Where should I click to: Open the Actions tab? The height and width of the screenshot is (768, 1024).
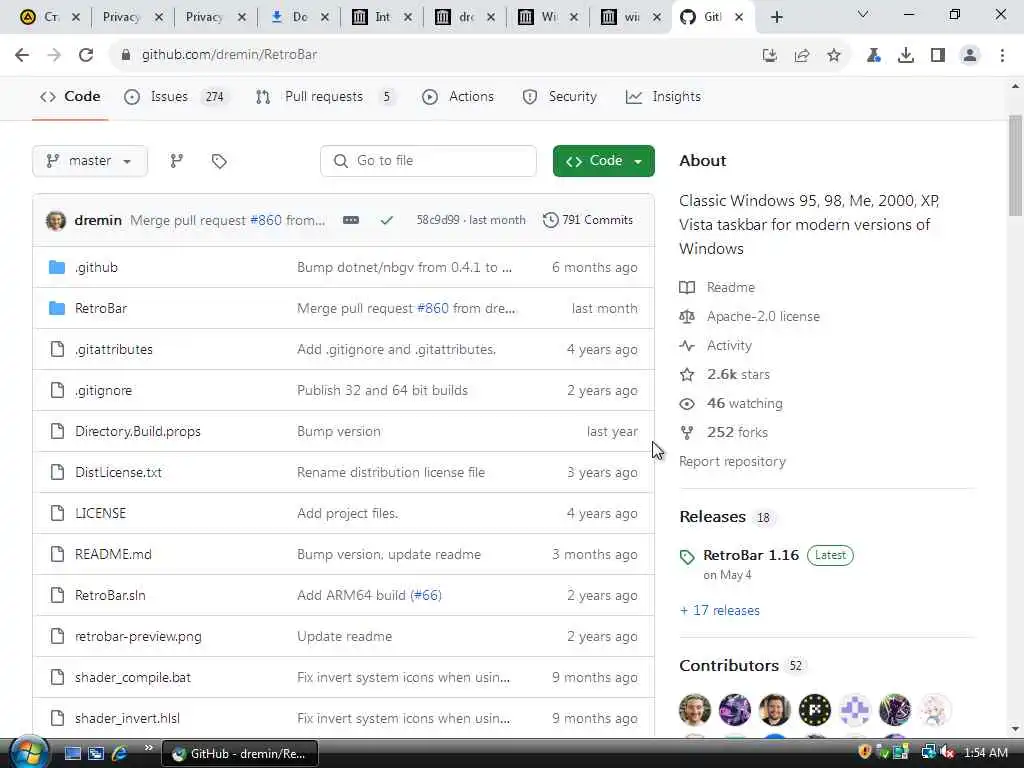point(458,97)
